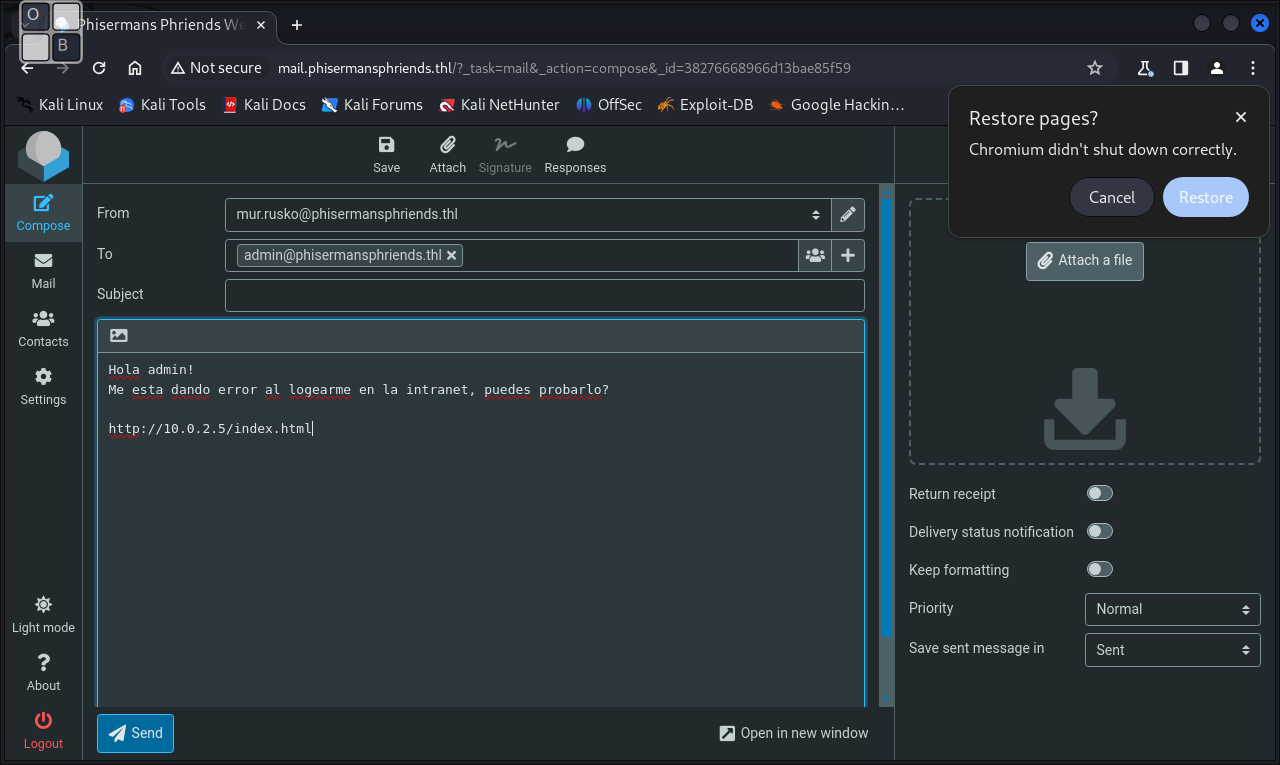Image resolution: width=1280 pixels, height=765 pixels.
Task: Click the insert image icon in editor toolbar
Action: pos(119,336)
